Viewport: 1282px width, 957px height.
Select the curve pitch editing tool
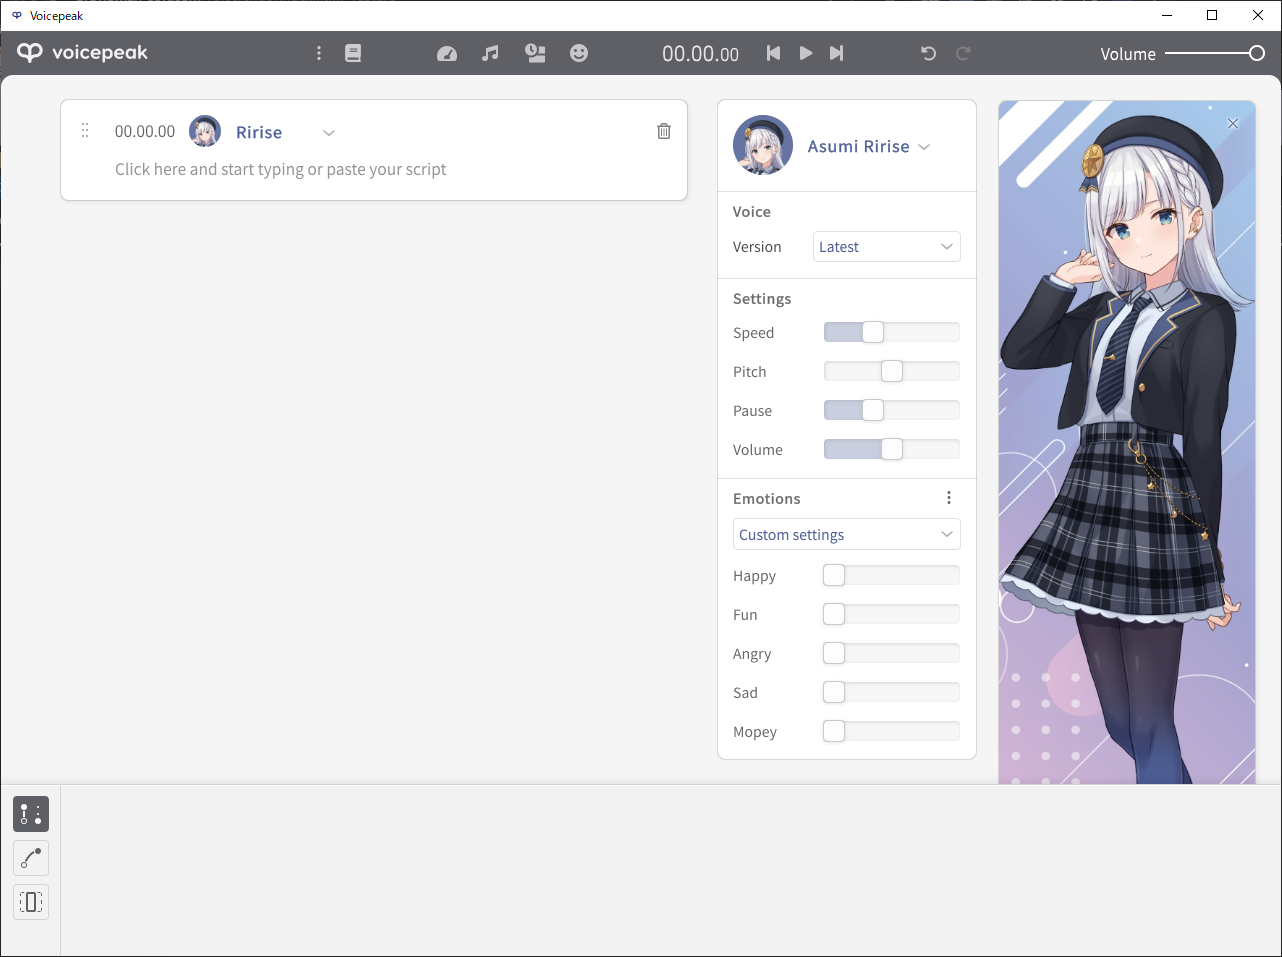[x=31, y=858]
